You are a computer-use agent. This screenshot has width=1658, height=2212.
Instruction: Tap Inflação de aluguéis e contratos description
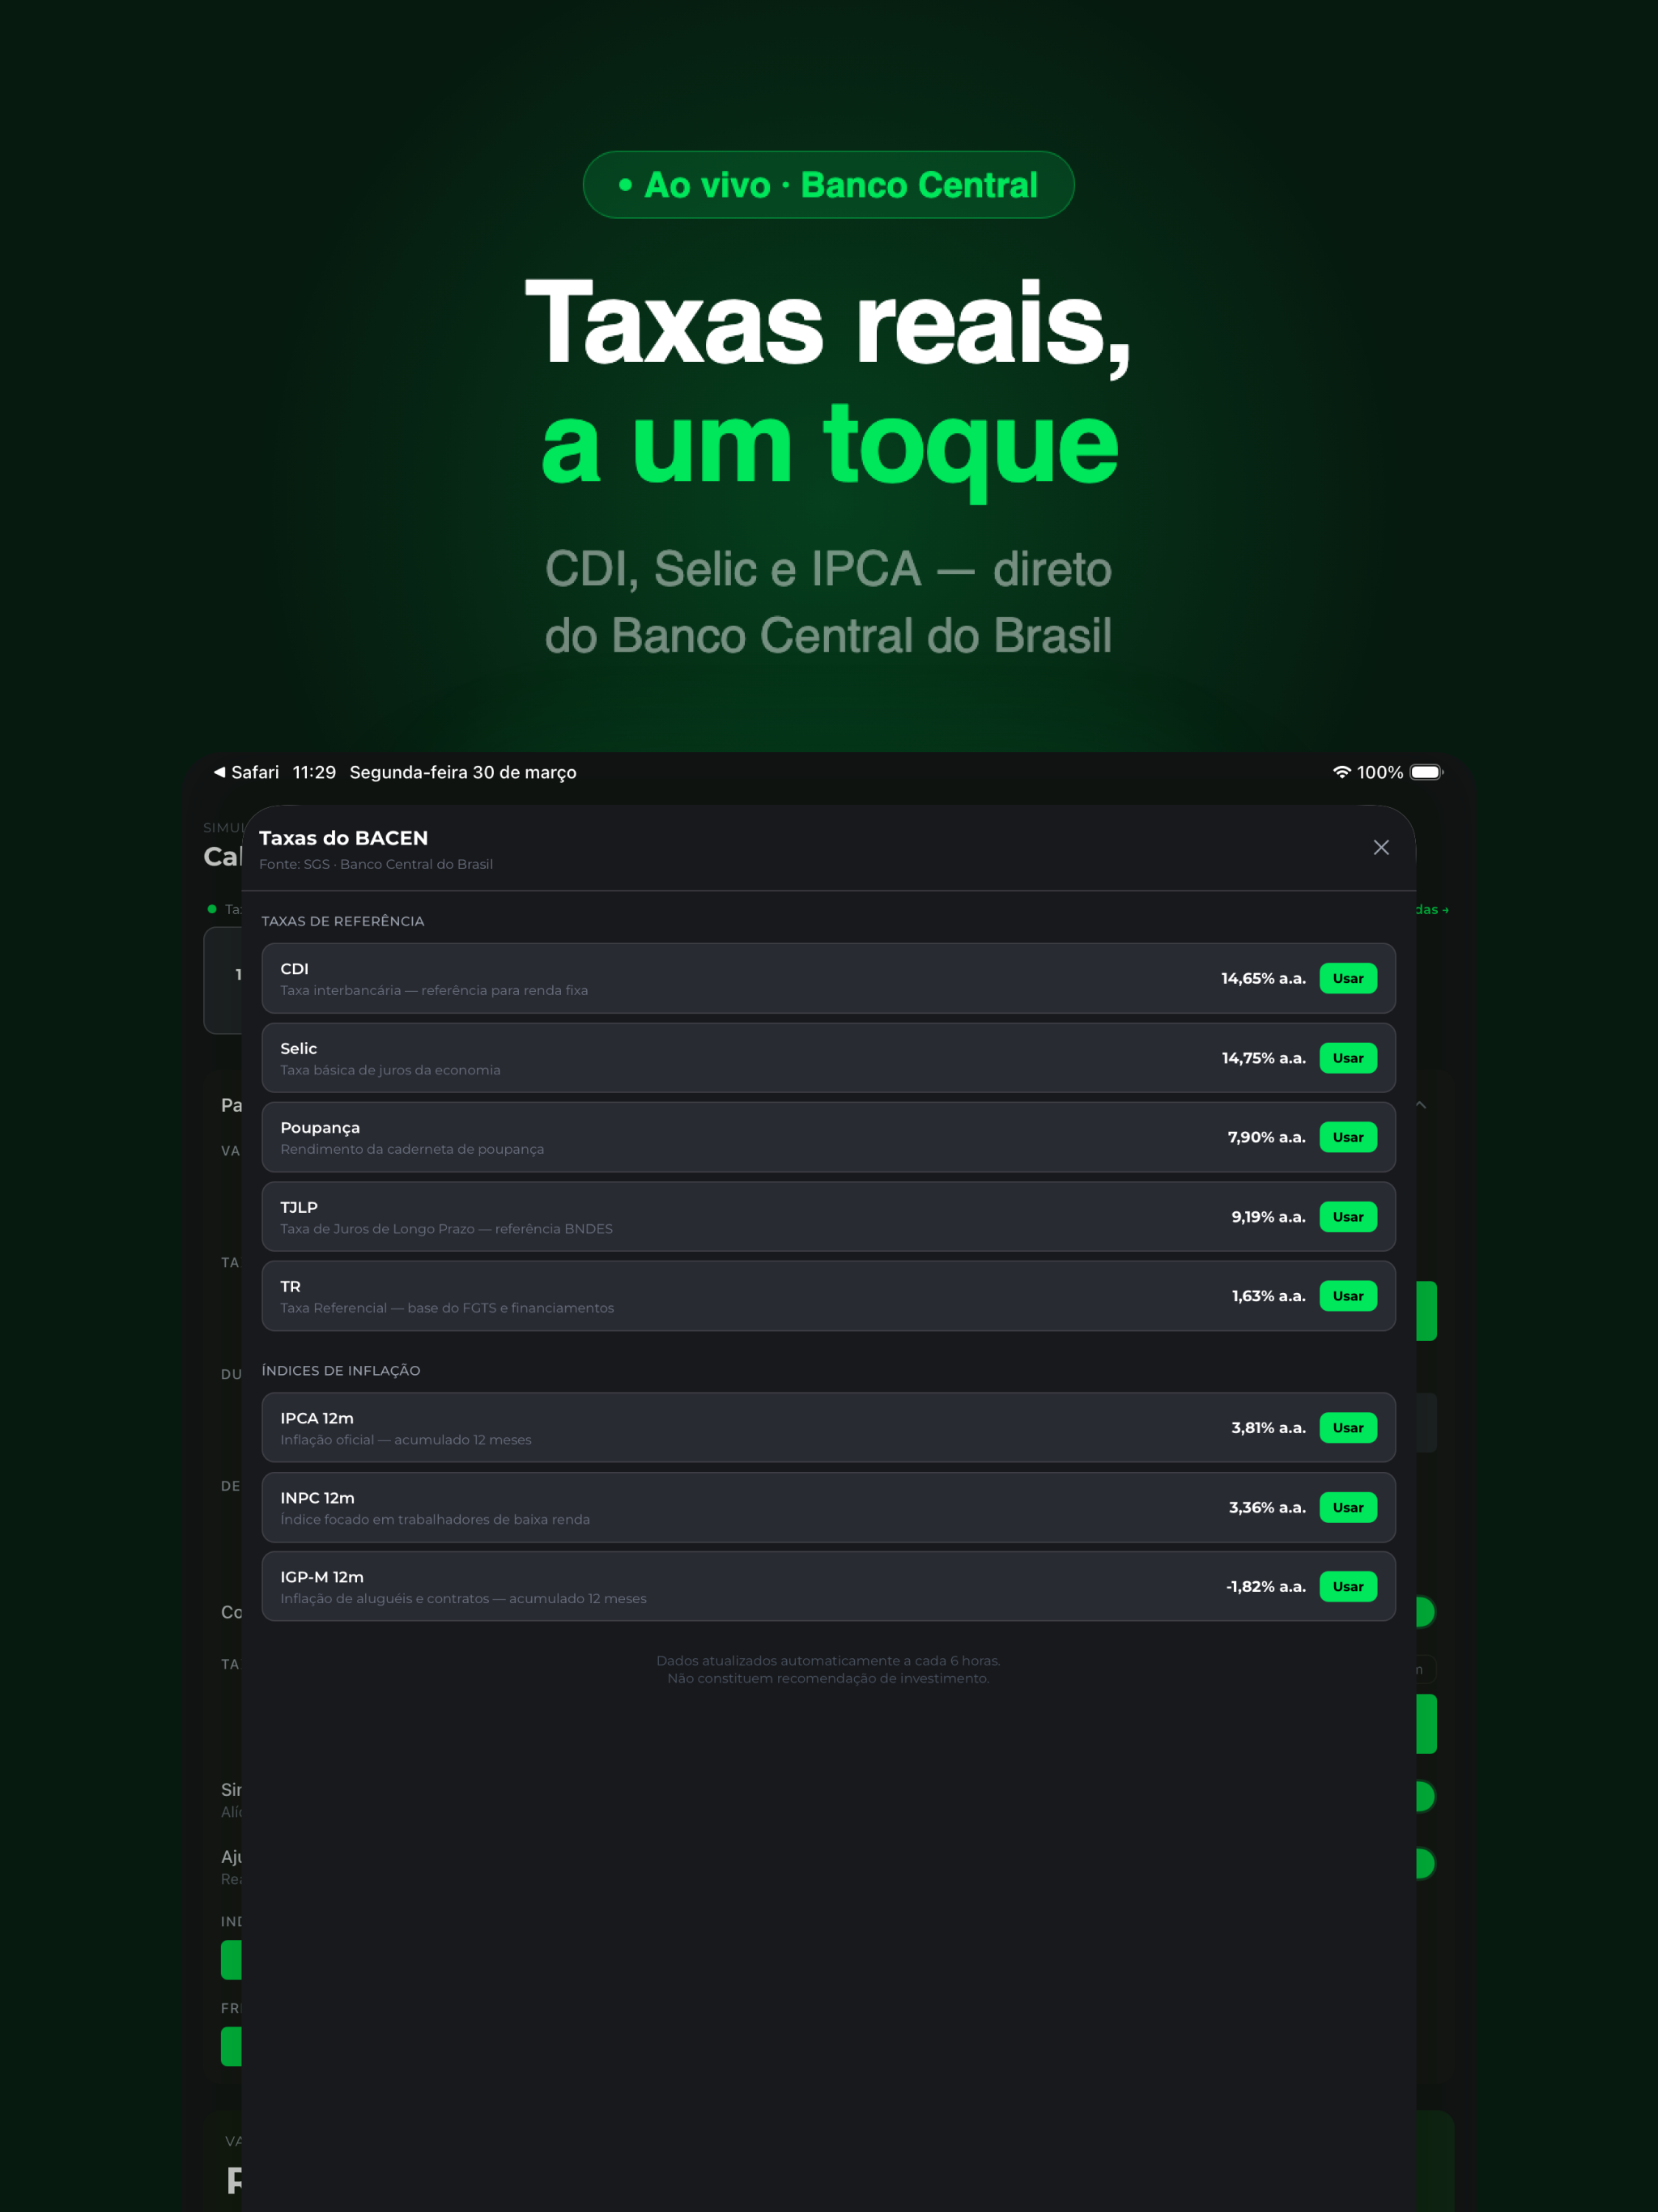pyautogui.click(x=463, y=1598)
